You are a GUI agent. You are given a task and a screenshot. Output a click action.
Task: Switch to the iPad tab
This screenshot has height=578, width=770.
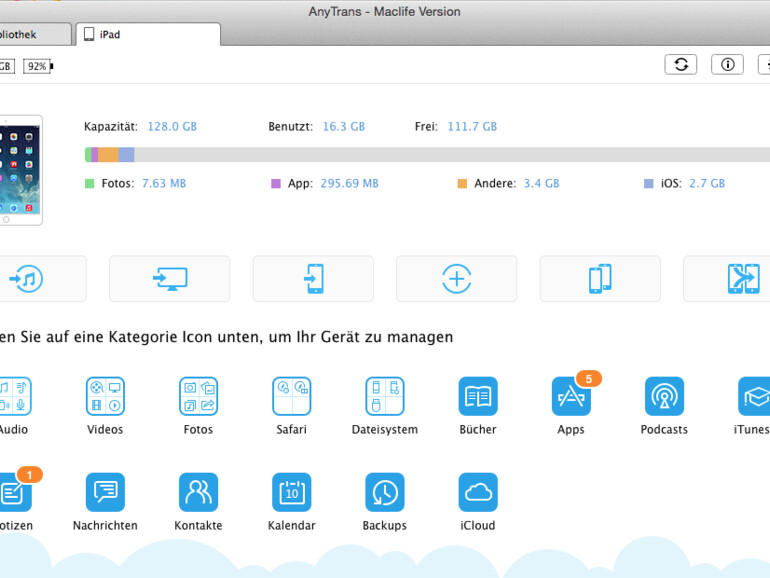click(147, 34)
